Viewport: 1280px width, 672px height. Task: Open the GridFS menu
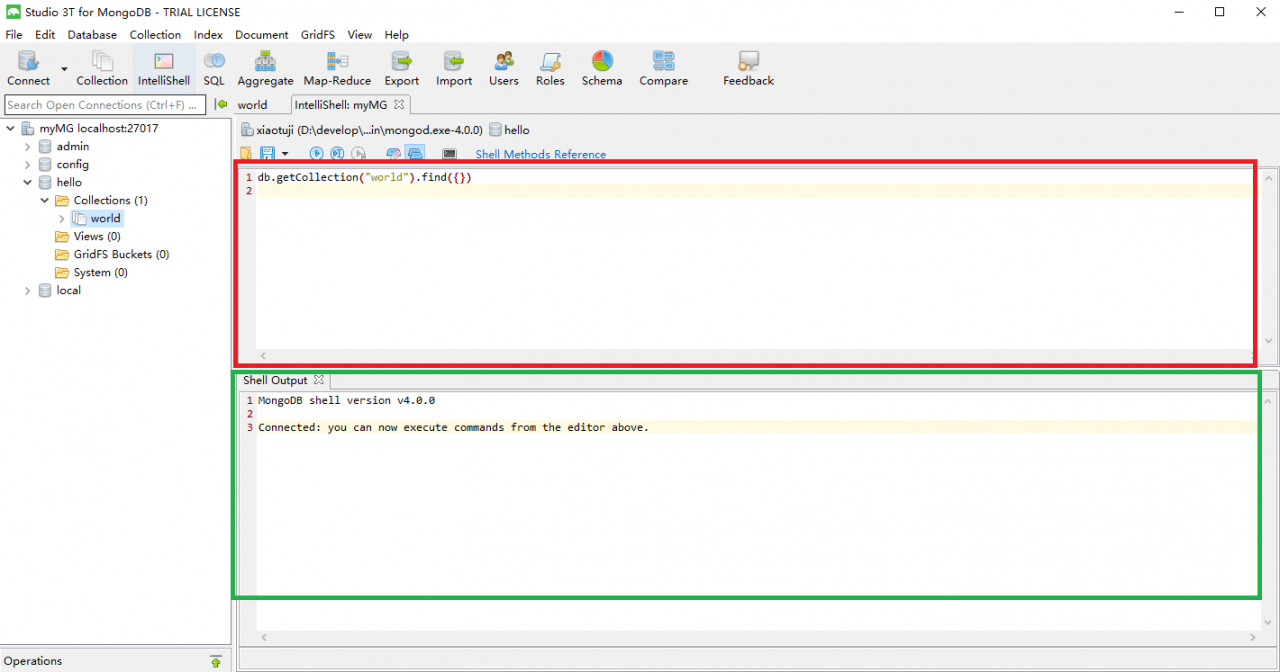tap(317, 34)
